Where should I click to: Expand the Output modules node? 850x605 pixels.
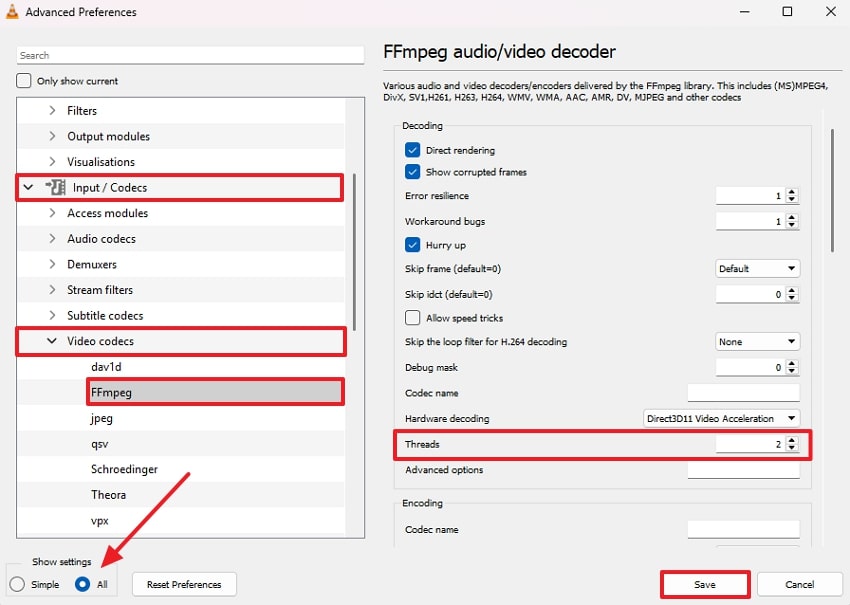[52, 136]
